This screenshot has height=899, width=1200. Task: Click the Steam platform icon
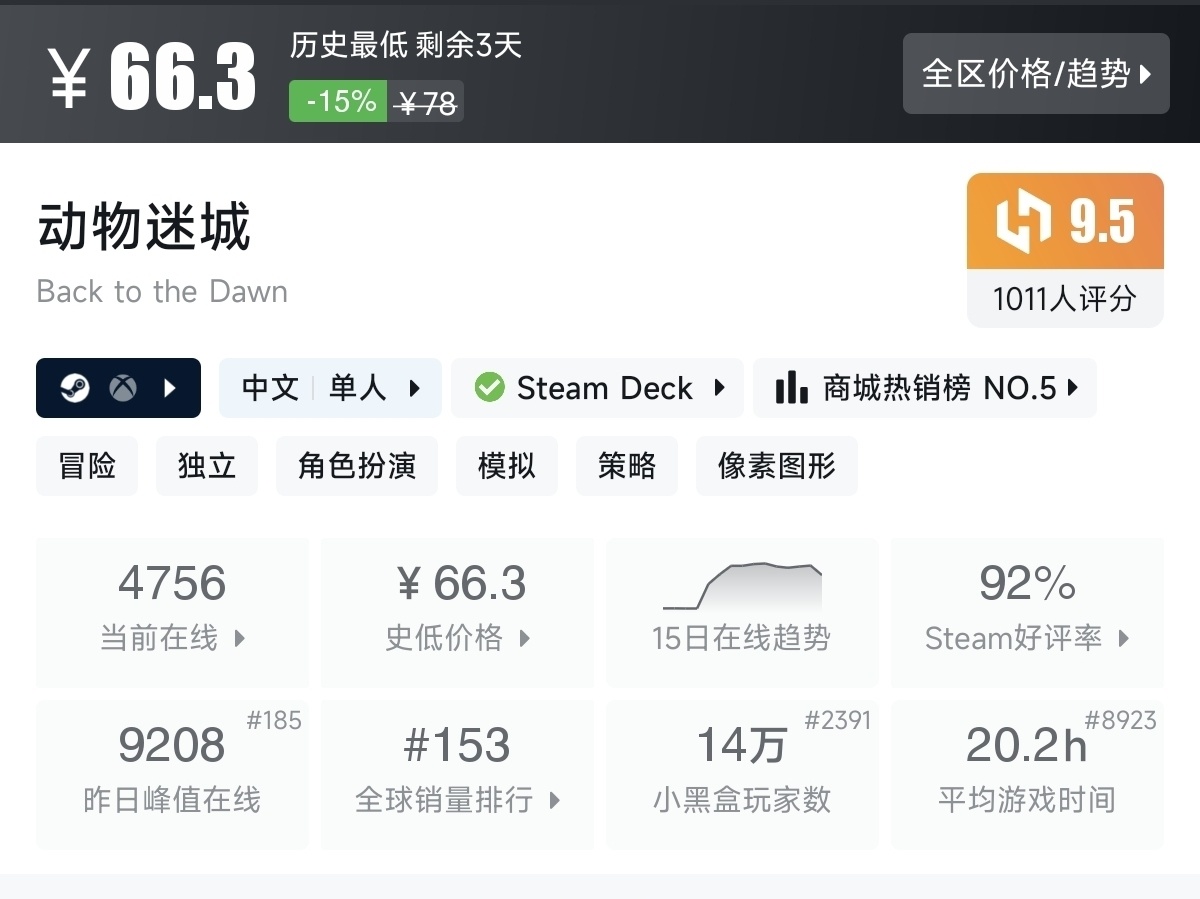click(x=74, y=388)
